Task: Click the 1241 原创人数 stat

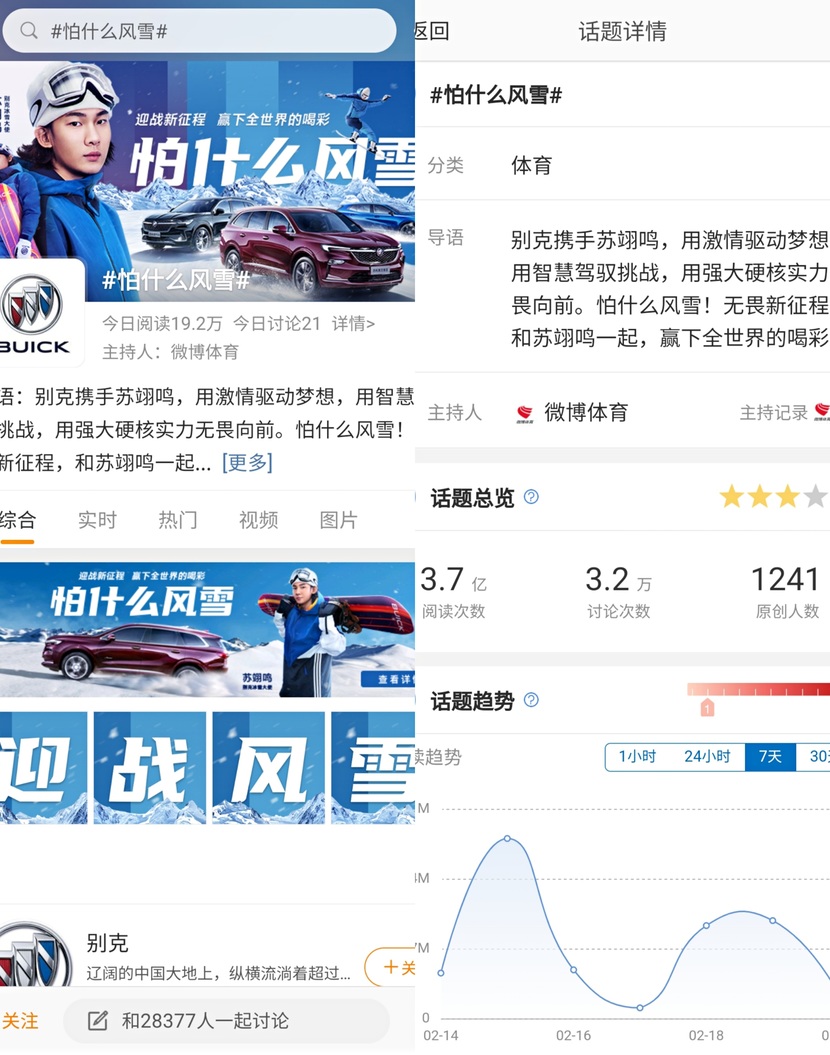Action: coord(786,591)
